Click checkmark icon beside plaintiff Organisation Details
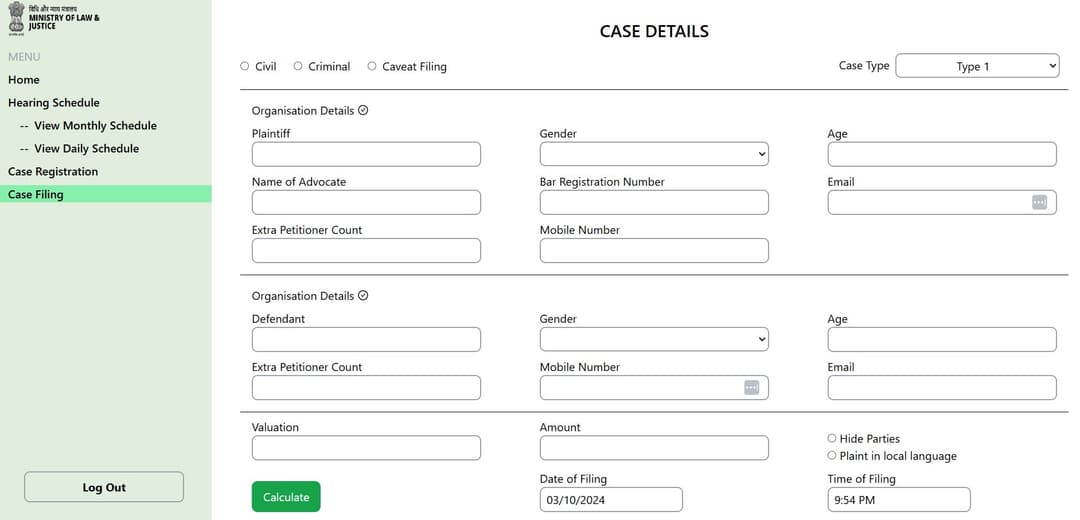This screenshot has width=1080, height=520. pos(363,110)
